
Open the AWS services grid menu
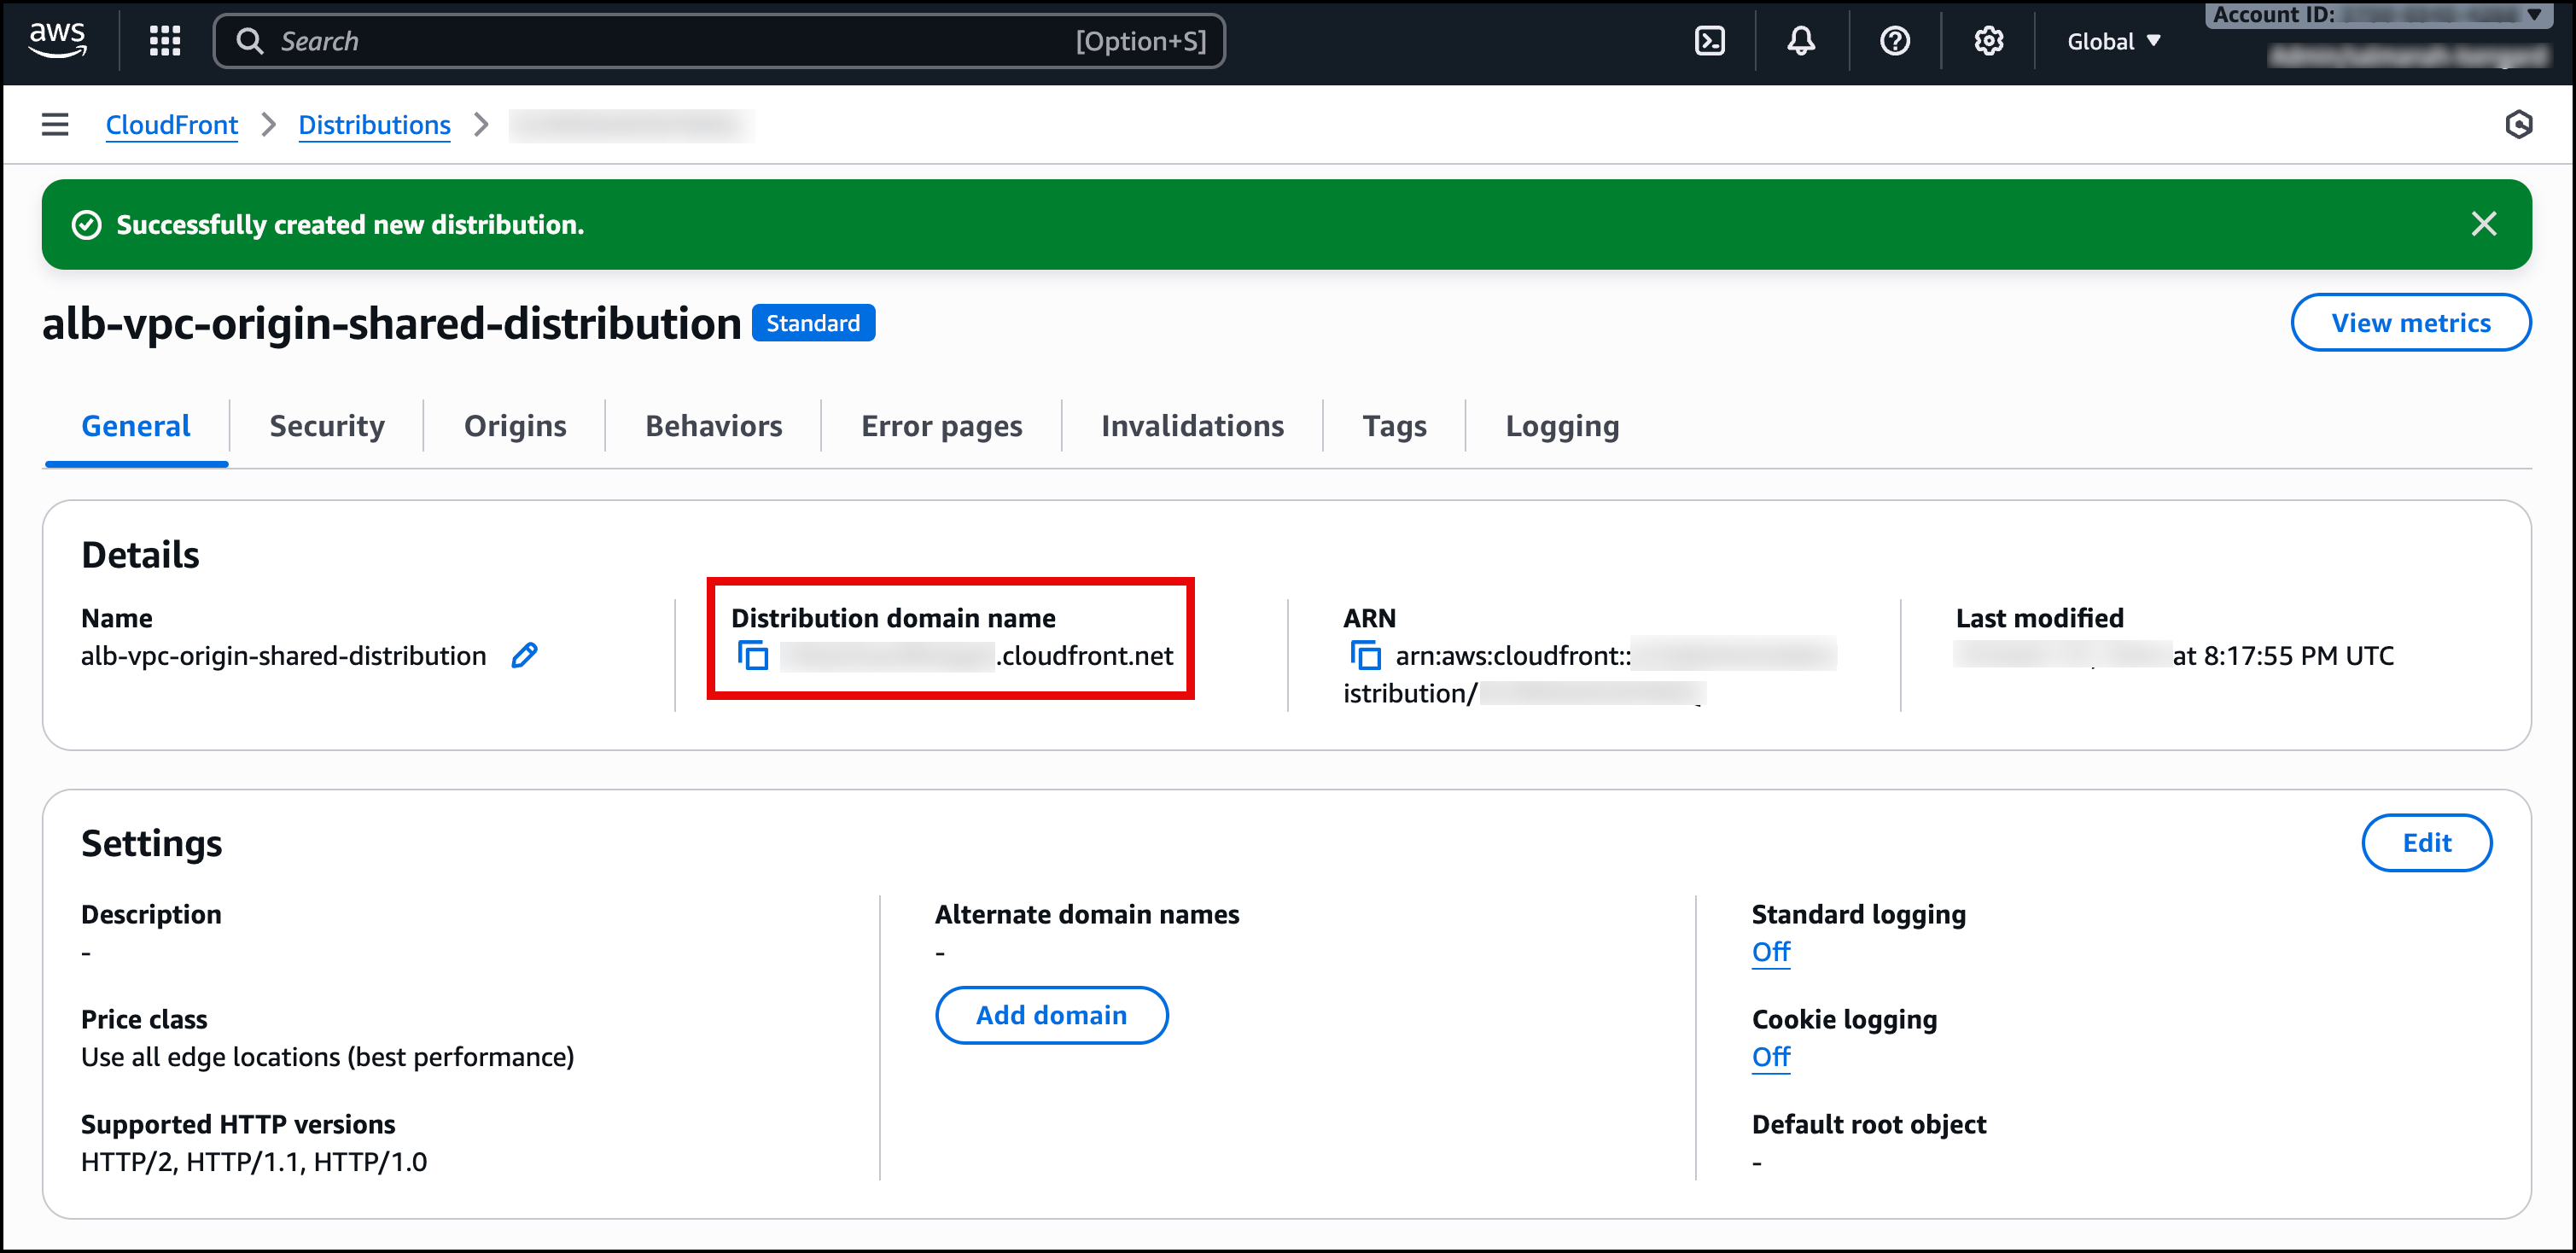(x=165, y=41)
